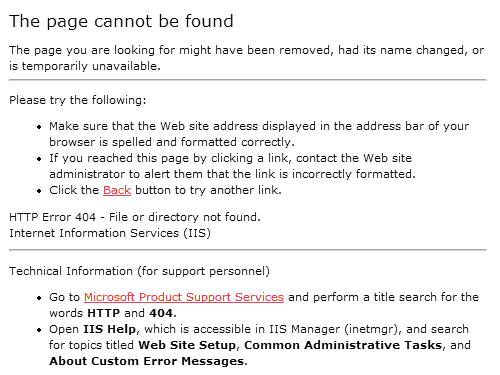Click 'If you reached this page' bullet text
Image resolution: width=500 pixels, height=375 pixels.
coord(230,158)
